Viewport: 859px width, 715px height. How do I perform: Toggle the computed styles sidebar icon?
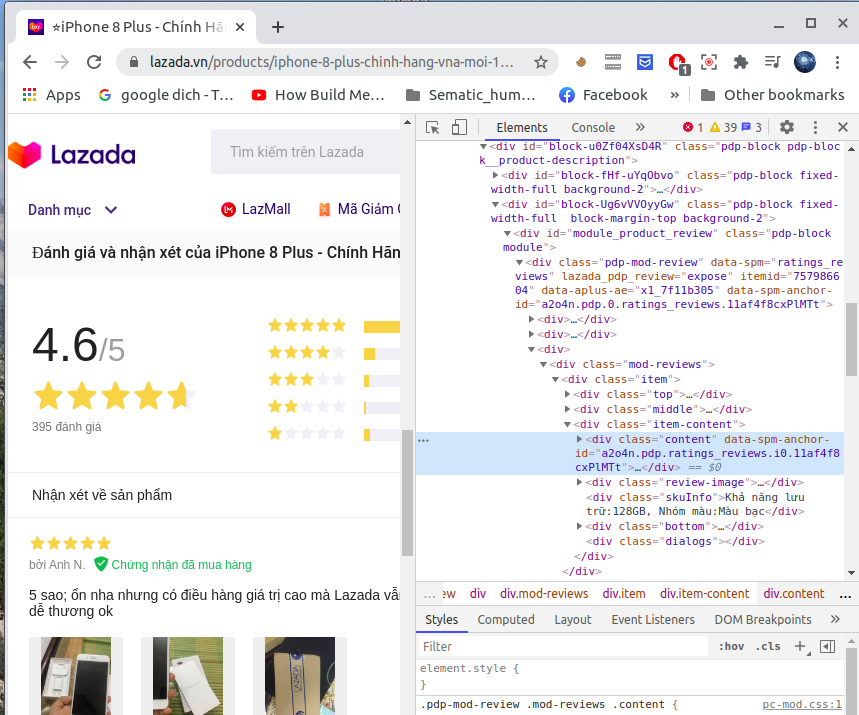coord(827,647)
